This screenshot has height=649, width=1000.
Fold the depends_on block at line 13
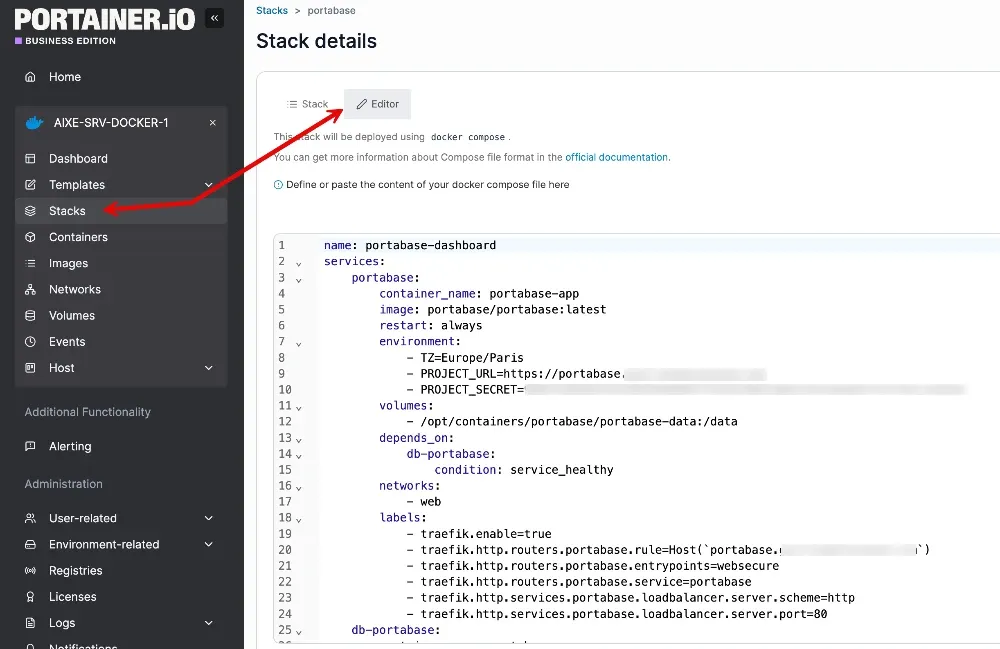(x=298, y=440)
